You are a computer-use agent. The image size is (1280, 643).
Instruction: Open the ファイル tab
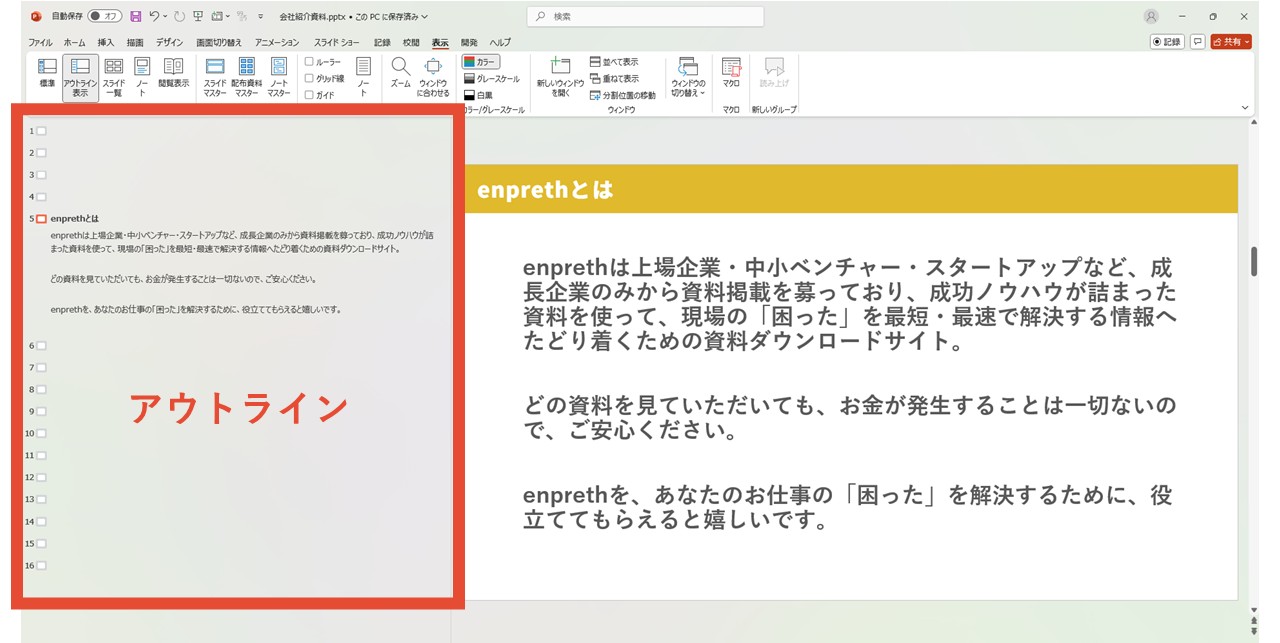pyautogui.click(x=40, y=43)
